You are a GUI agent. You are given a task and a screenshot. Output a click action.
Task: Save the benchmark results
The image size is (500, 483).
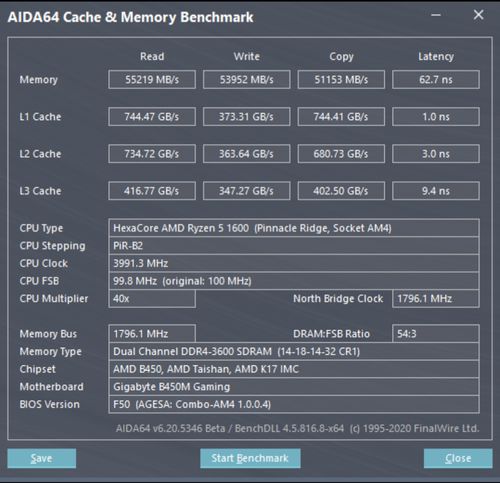[x=42, y=458]
